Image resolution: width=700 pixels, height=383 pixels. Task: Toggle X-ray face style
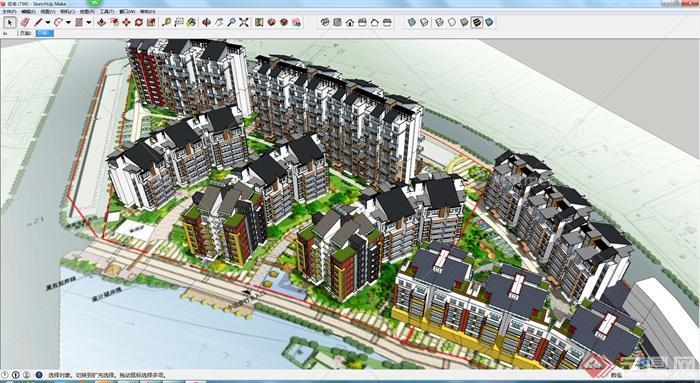tap(412, 22)
